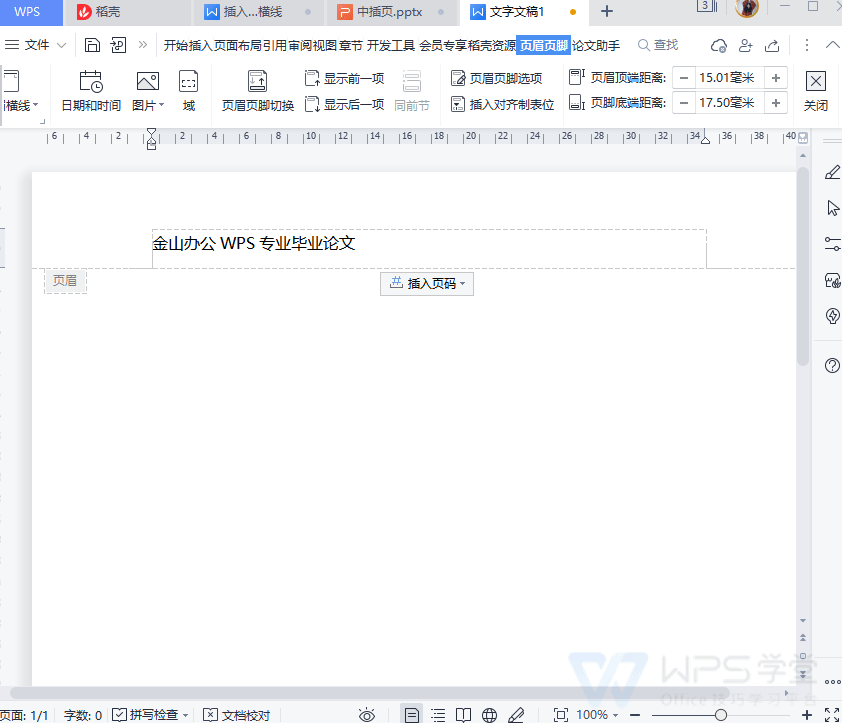This screenshot has height=723, width=842.
Task: Open the eyedropper tool in the status bar
Action: coord(517,714)
